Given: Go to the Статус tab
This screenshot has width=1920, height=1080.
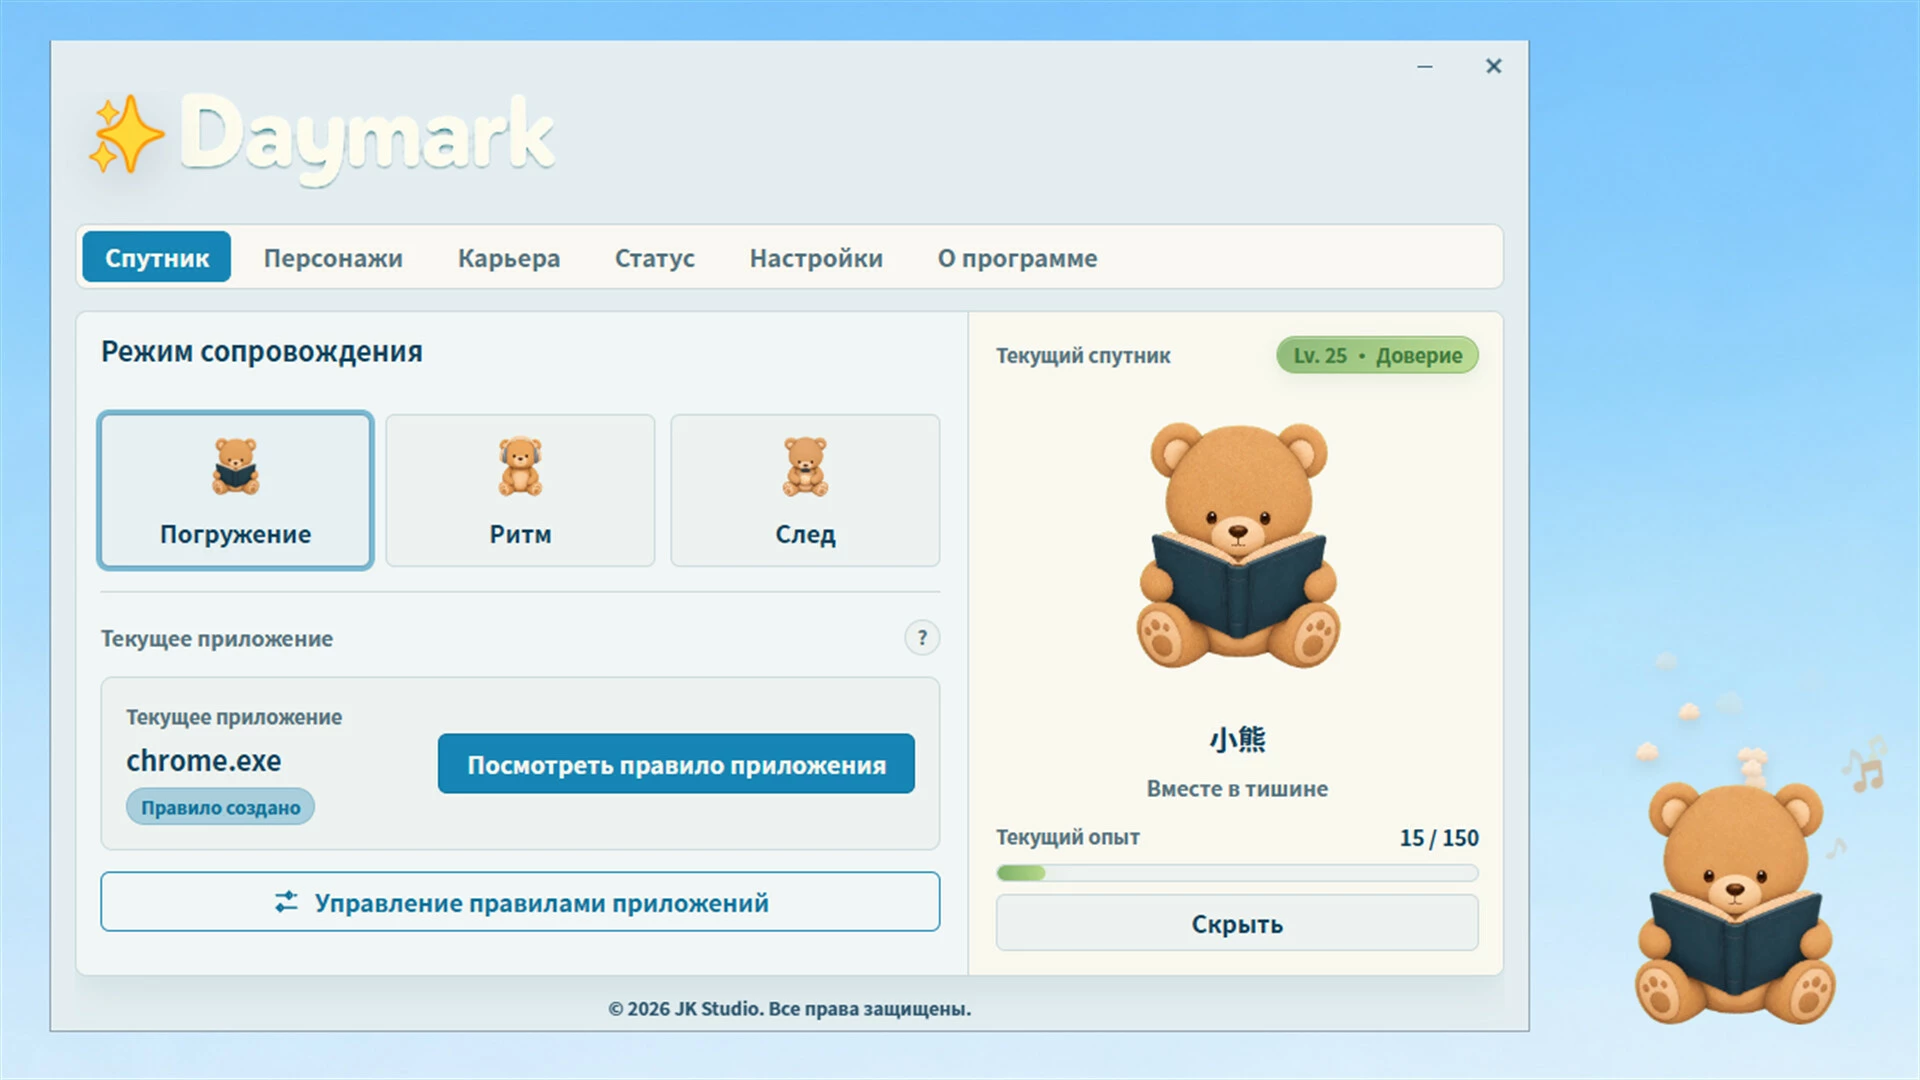Looking at the screenshot, I should point(655,258).
